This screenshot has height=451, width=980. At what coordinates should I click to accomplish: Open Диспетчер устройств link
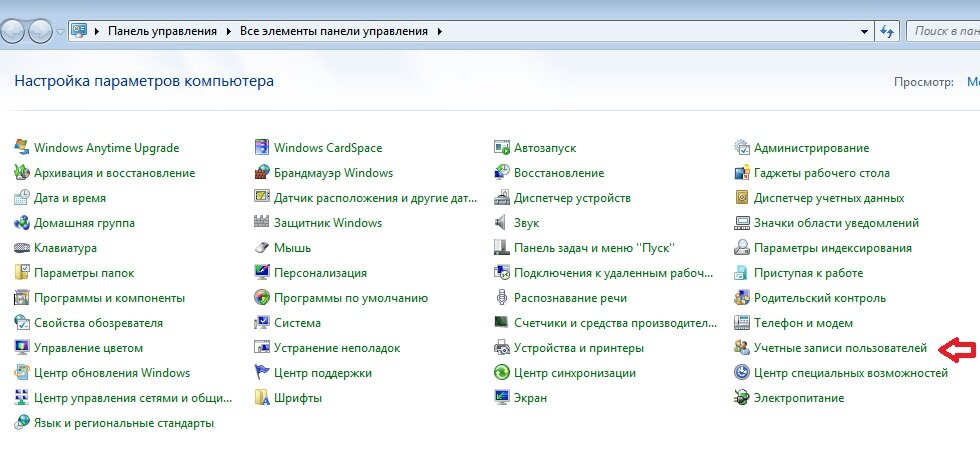coord(572,198)
